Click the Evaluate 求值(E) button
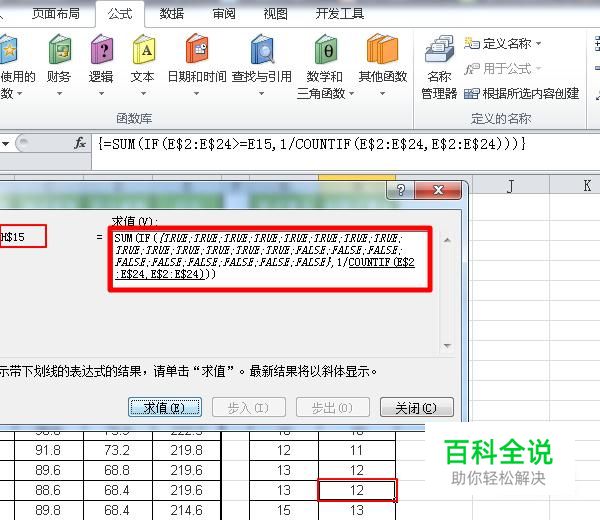 165,408
